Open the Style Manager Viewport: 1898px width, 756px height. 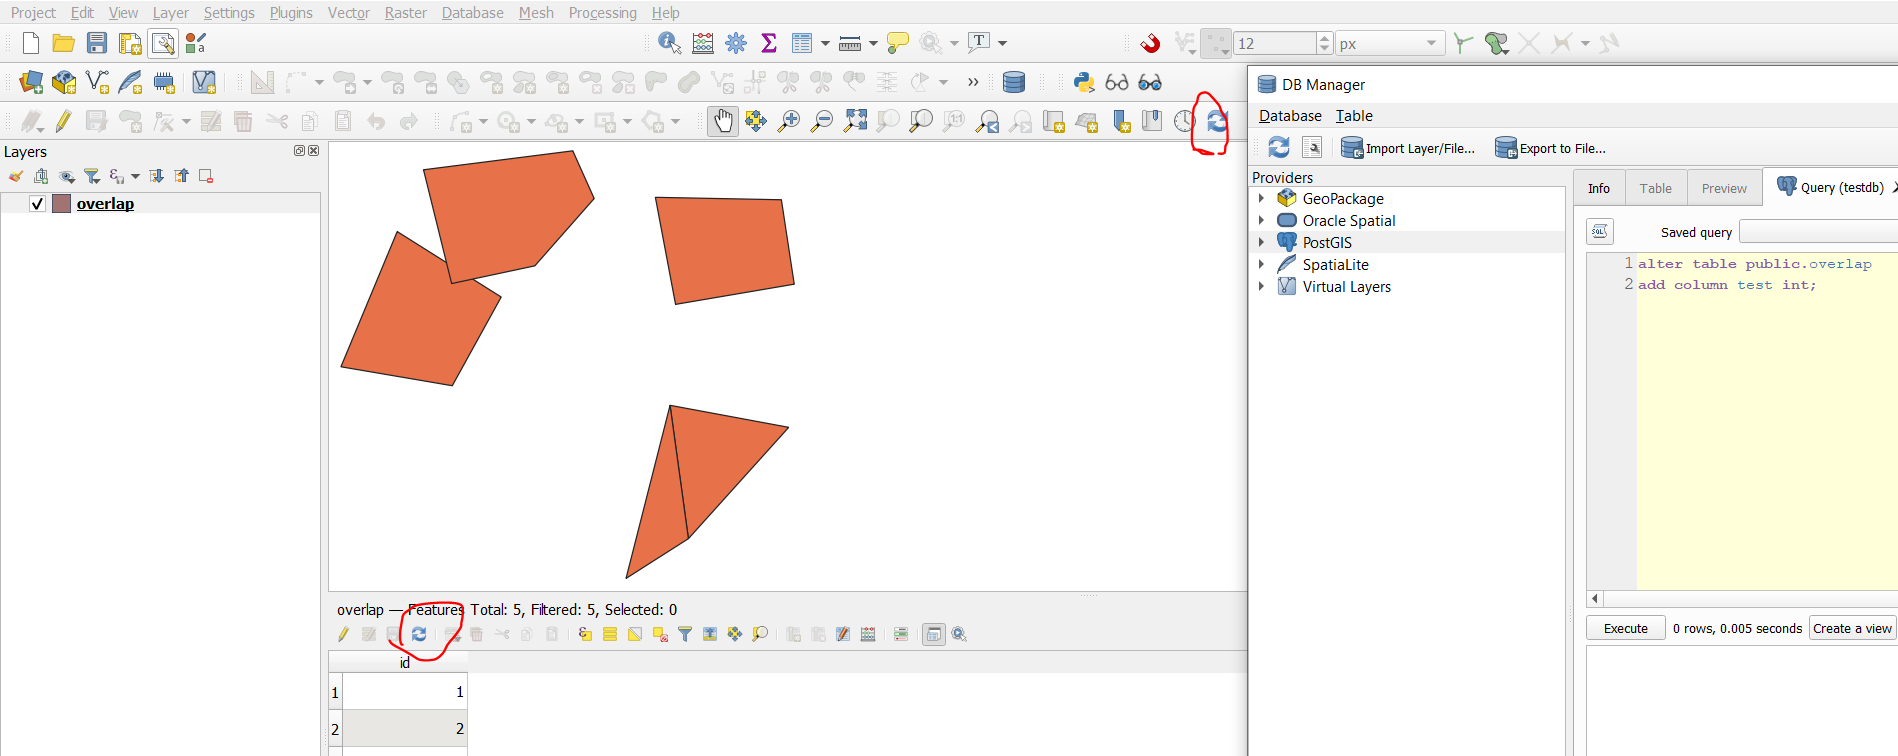(196, 43)
